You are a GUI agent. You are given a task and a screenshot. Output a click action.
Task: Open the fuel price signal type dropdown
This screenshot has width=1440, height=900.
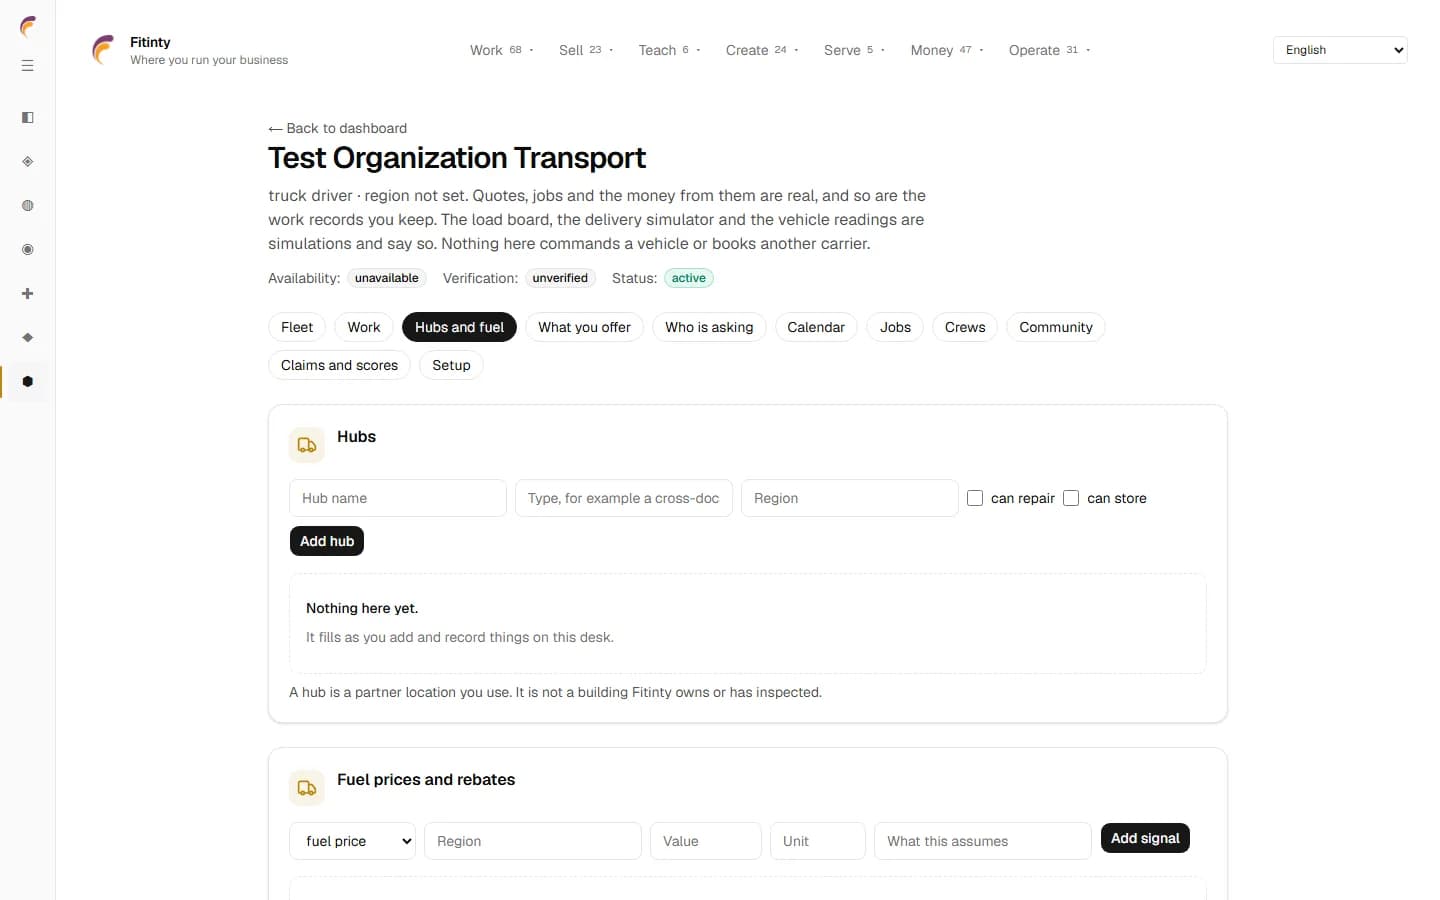click(352, 841)
